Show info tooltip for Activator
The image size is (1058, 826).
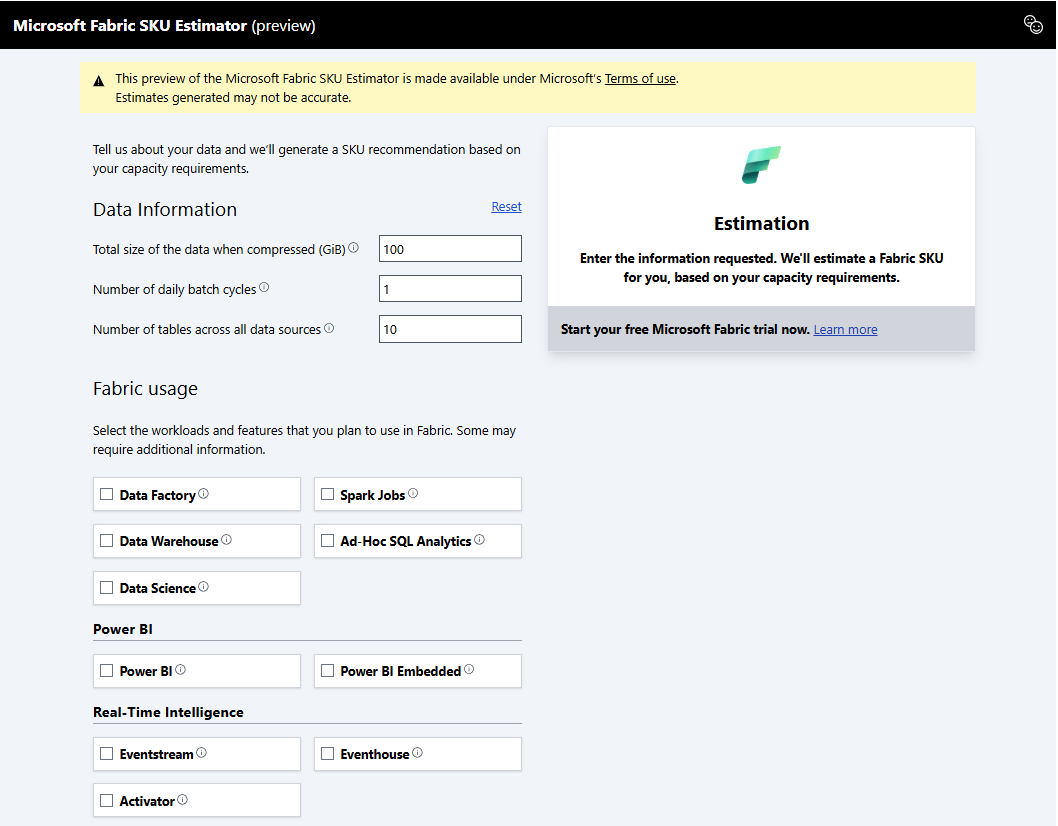183,800
